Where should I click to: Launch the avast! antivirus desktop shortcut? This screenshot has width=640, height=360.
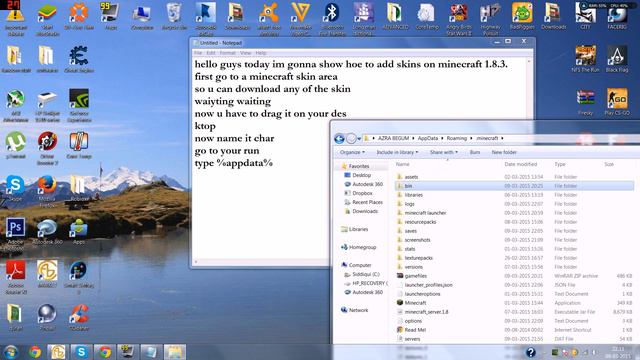269,17
